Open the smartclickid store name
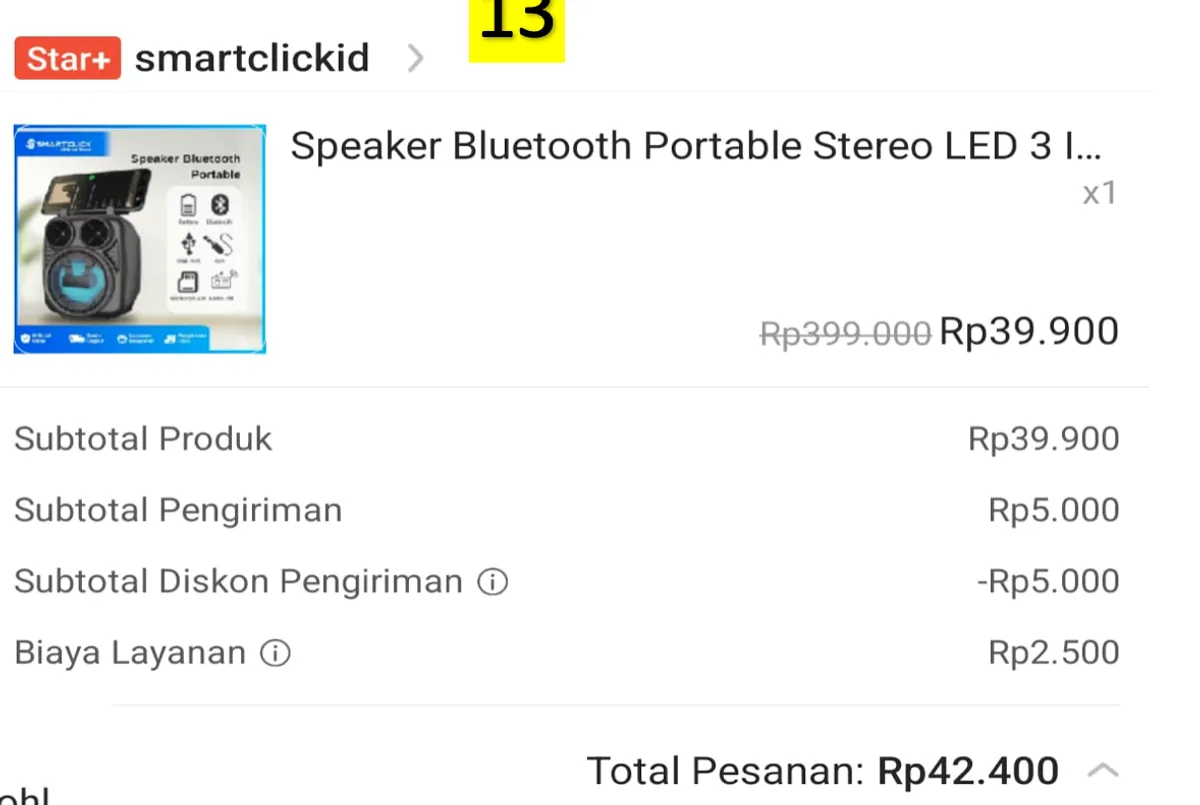The width and height of the screenshot is (1200, 805). pos(252,58)
